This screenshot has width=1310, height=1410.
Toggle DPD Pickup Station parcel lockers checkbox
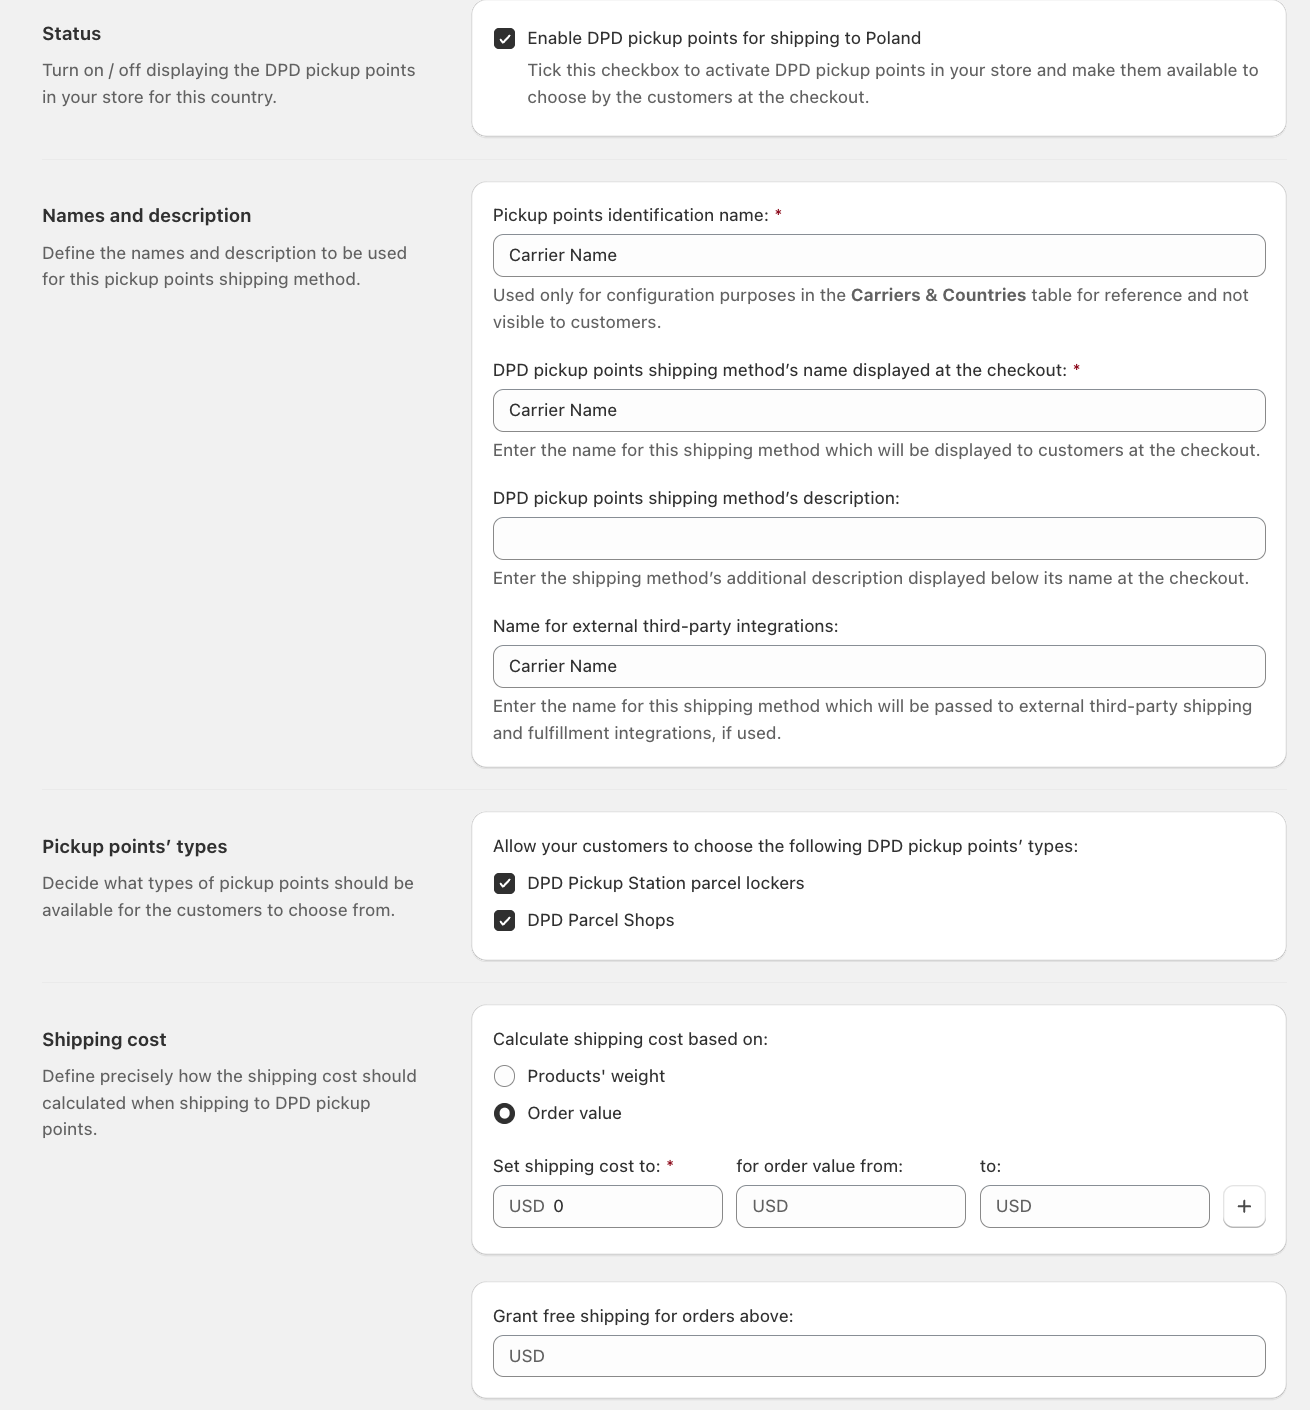505,884
